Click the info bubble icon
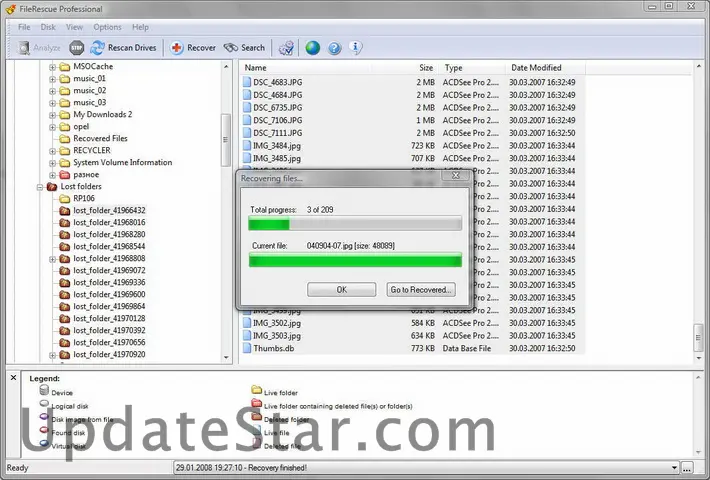The height and width of the screenshot is (480, 710). pos(355,48)
